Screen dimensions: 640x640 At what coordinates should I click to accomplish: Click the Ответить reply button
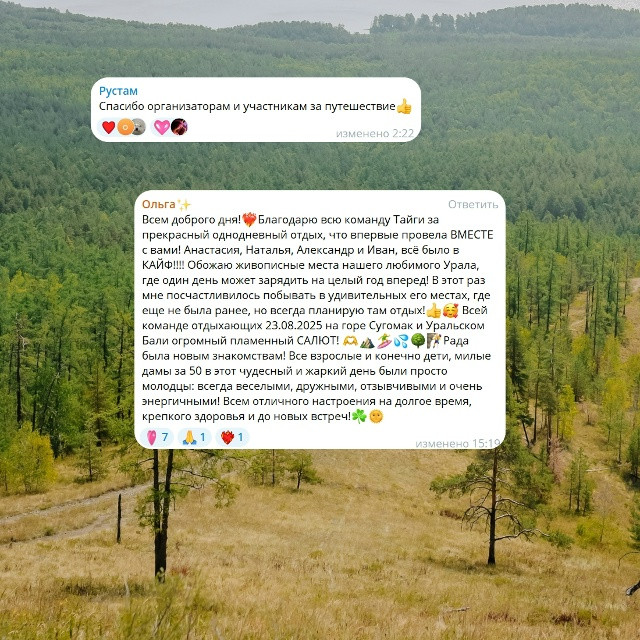(x=473, y=204)
